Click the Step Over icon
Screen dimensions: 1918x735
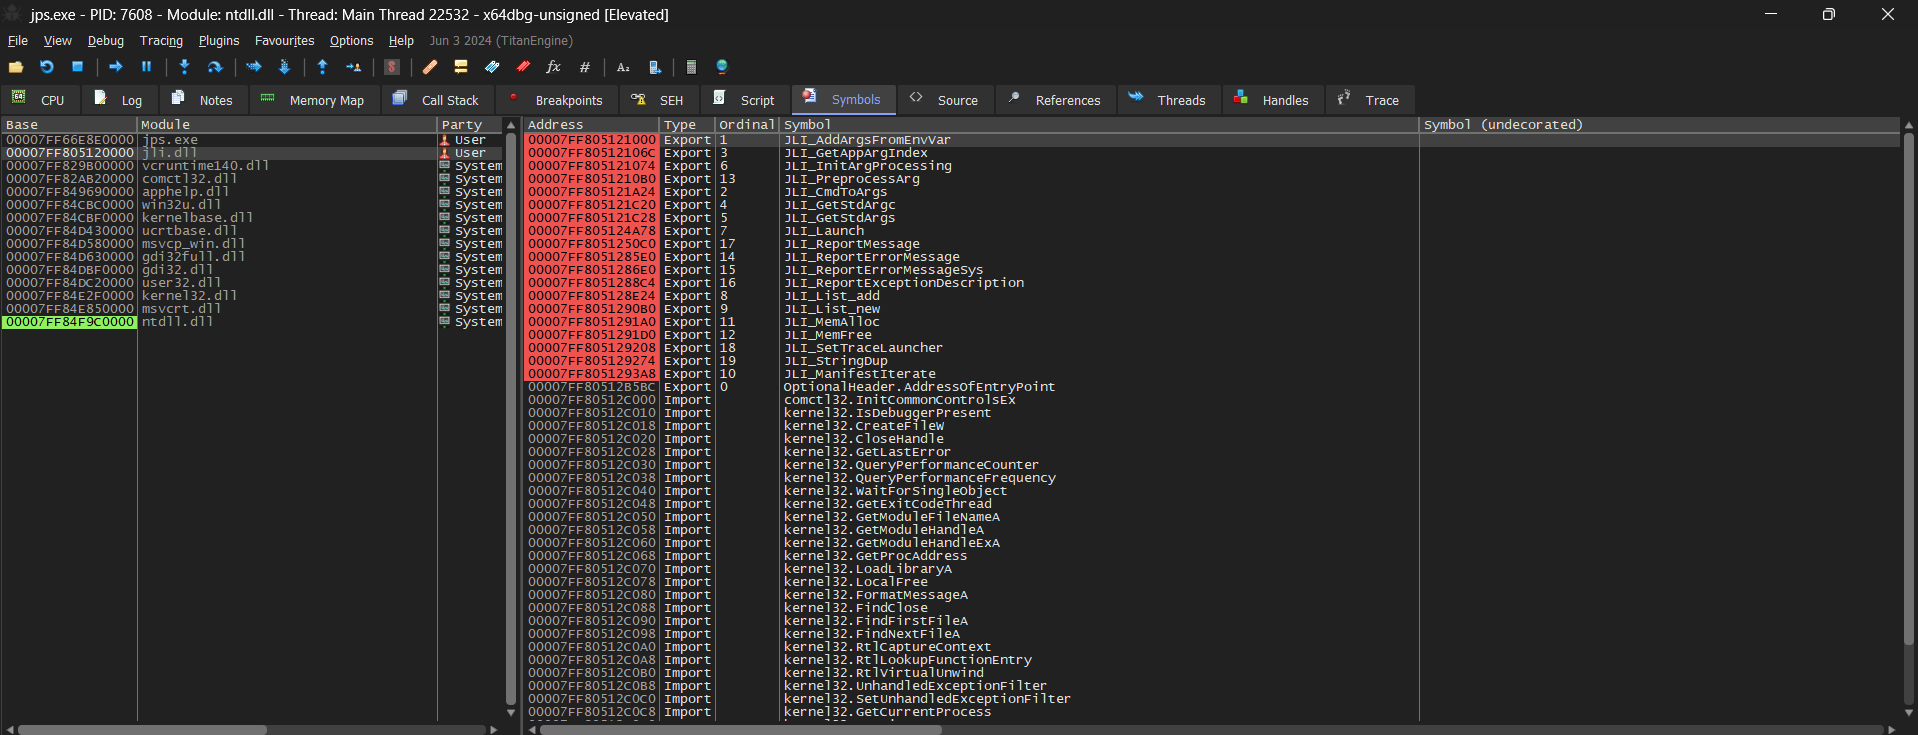coord(215,67)
